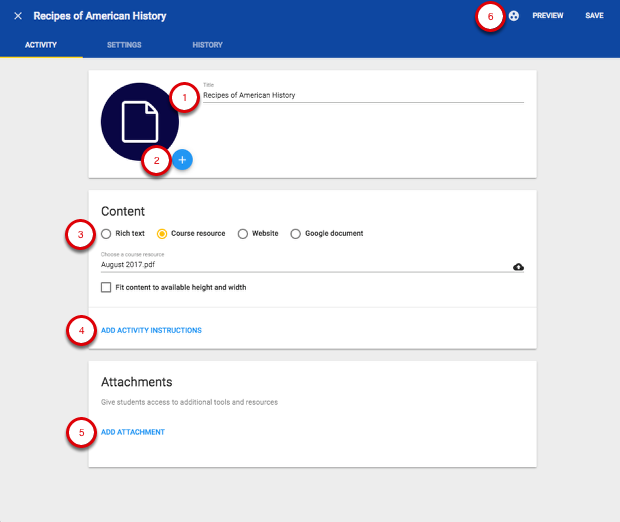This screenshot has height=522, width=620.
Task: Switch to the ACTIVITY tab
Action: (41, 45)
